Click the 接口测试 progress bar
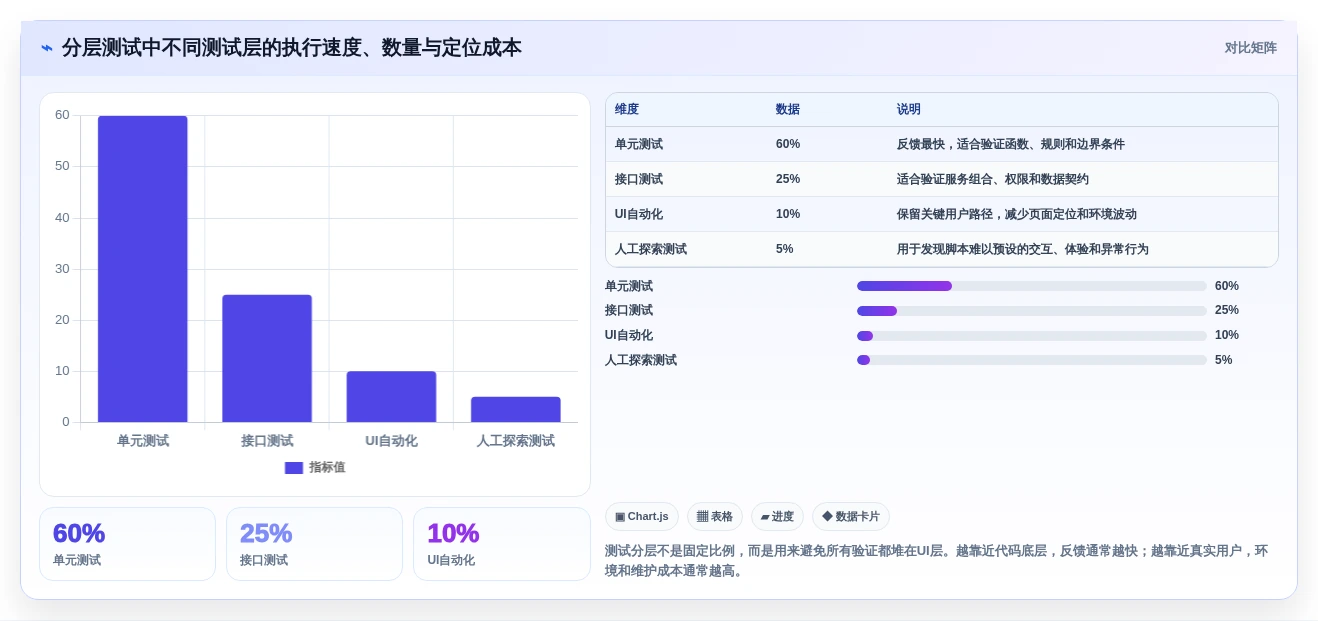This screenshot has width=1318, height=621. click(1031, 311)
